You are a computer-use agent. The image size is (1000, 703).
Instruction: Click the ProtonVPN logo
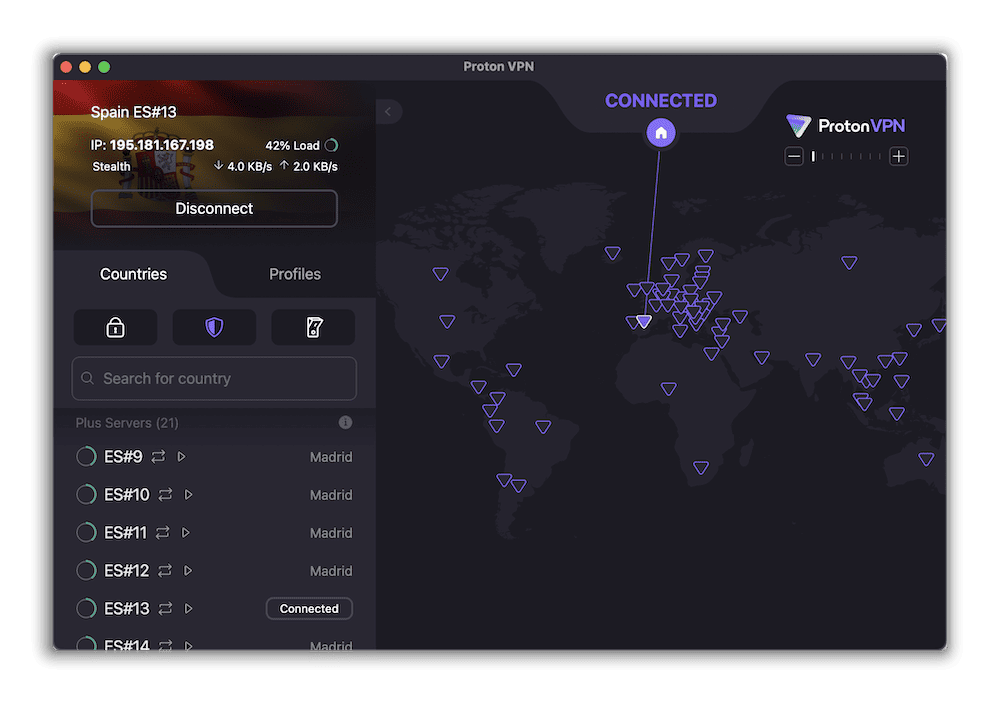tap(845, 126)
